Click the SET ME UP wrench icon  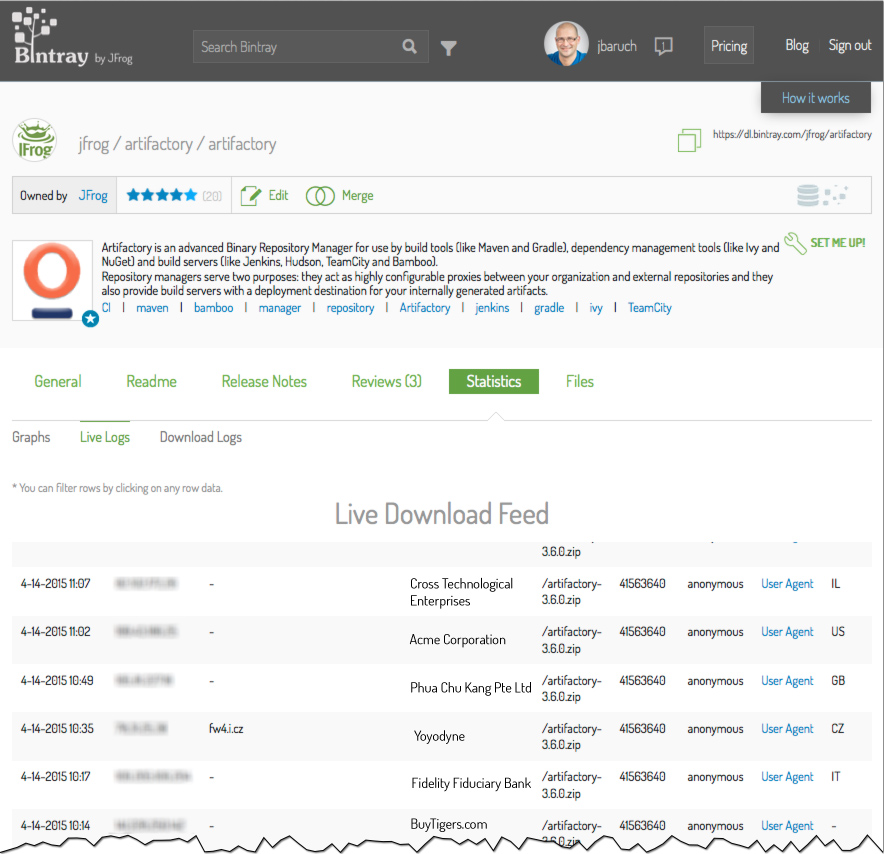(795, 241)
